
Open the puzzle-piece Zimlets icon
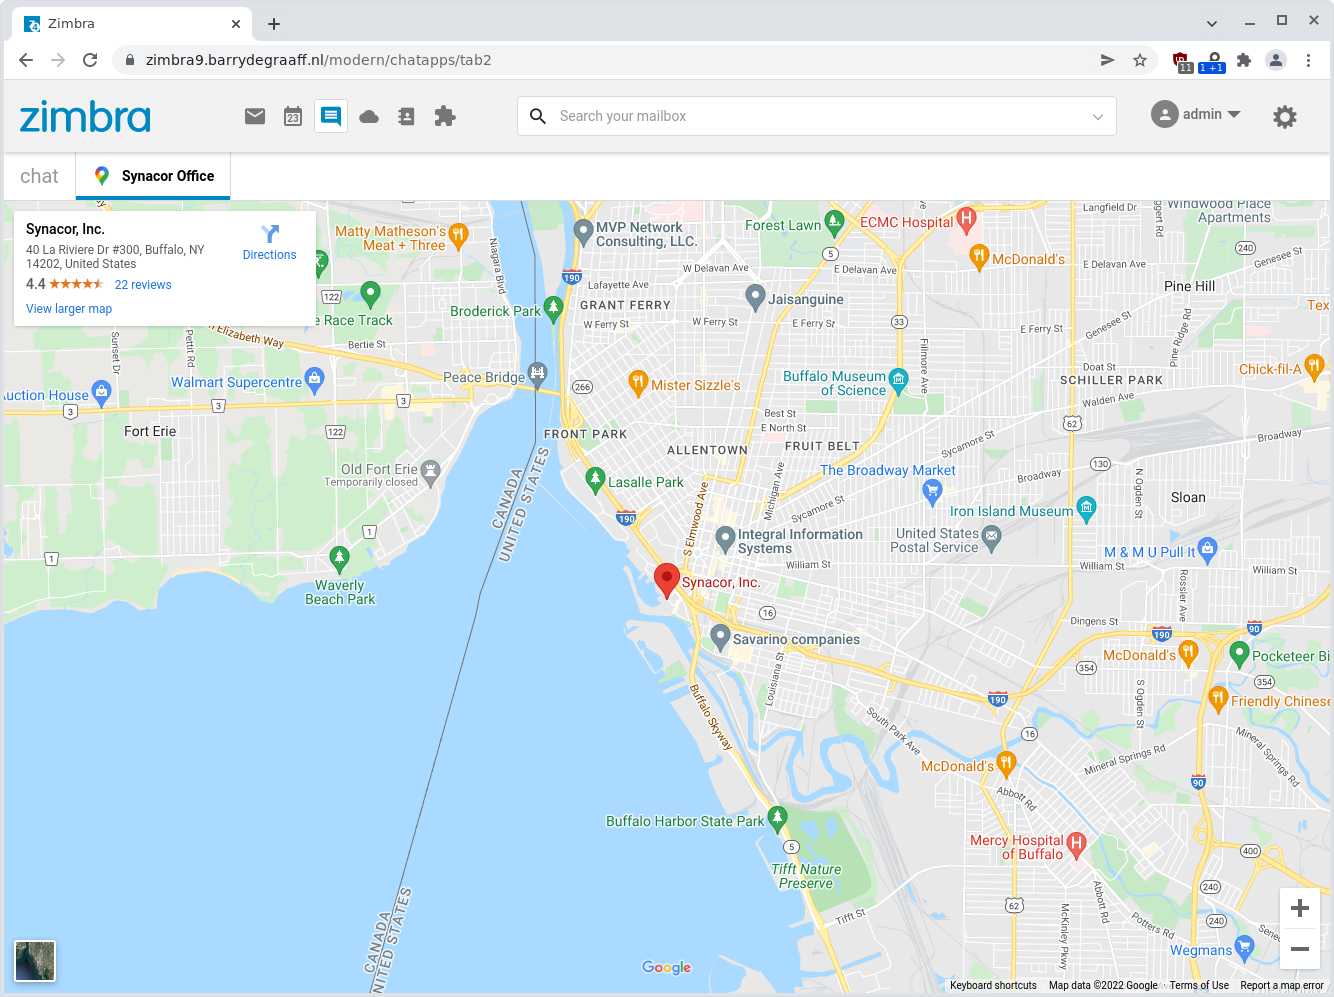pos(445,116)
